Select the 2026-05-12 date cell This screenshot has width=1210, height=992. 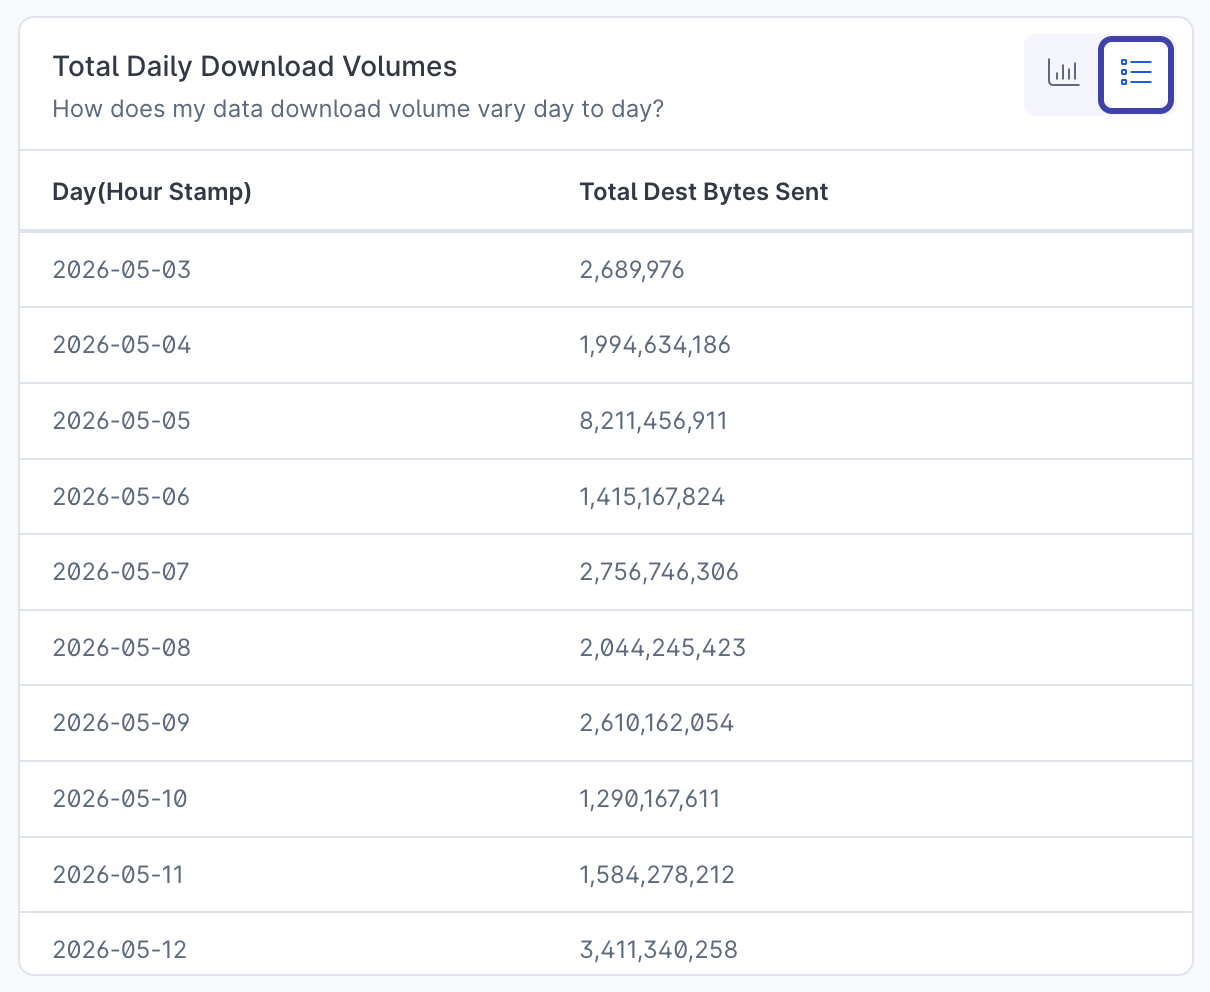point(120,950)
